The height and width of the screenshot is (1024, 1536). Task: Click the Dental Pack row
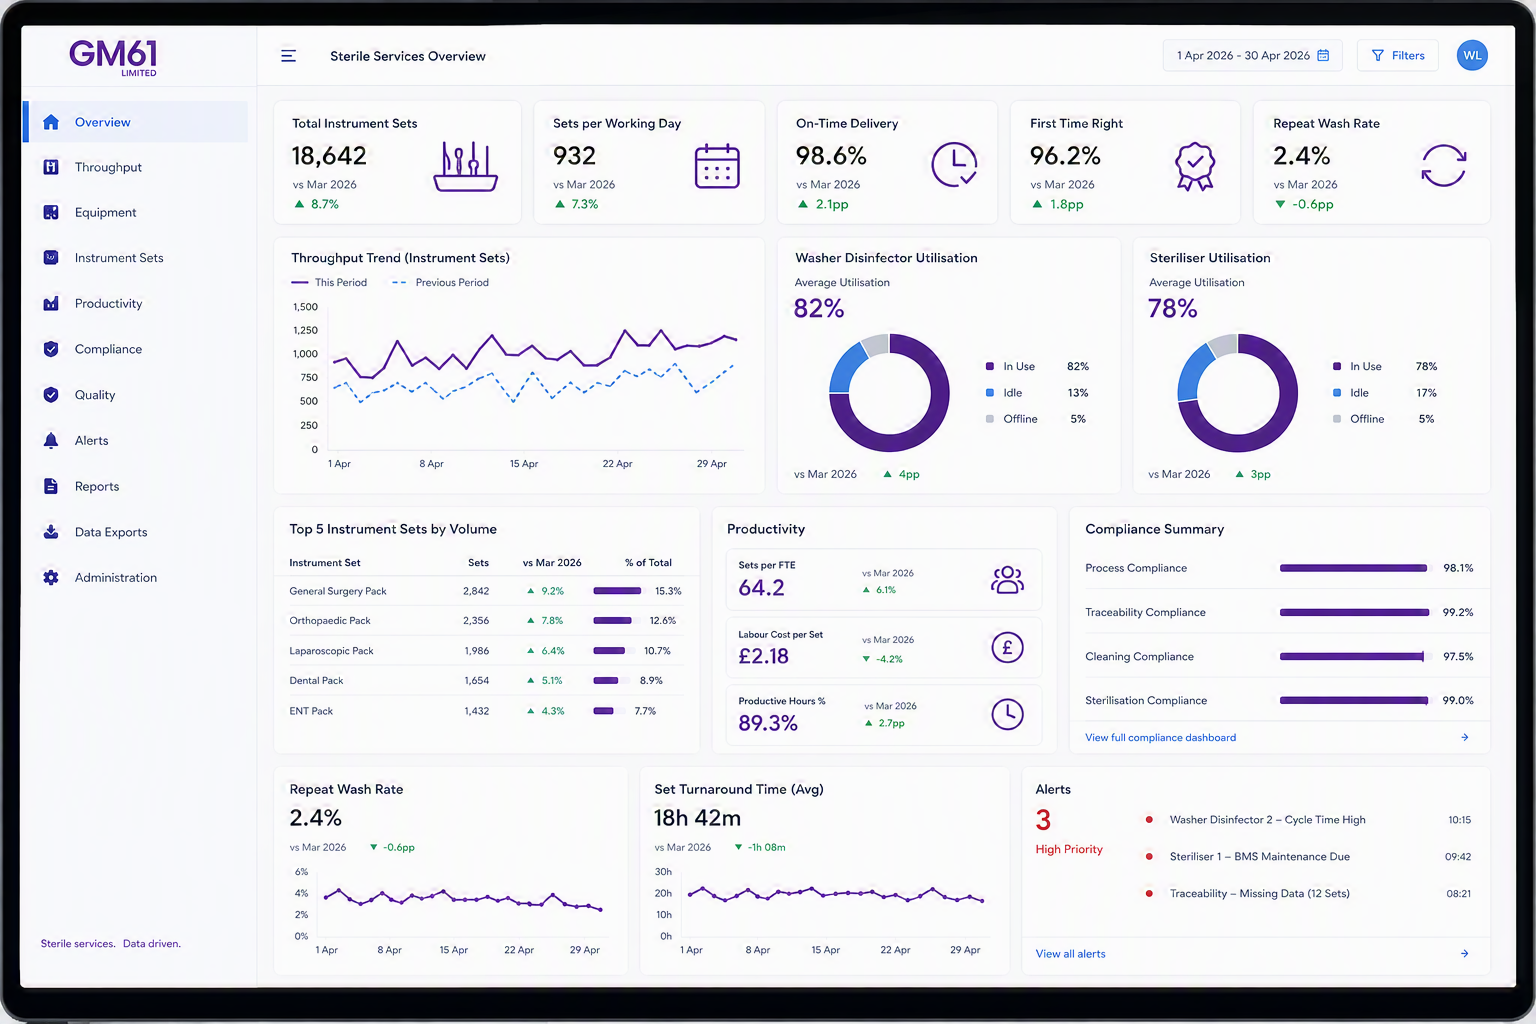pyautogui.click(x=486, y=681)
